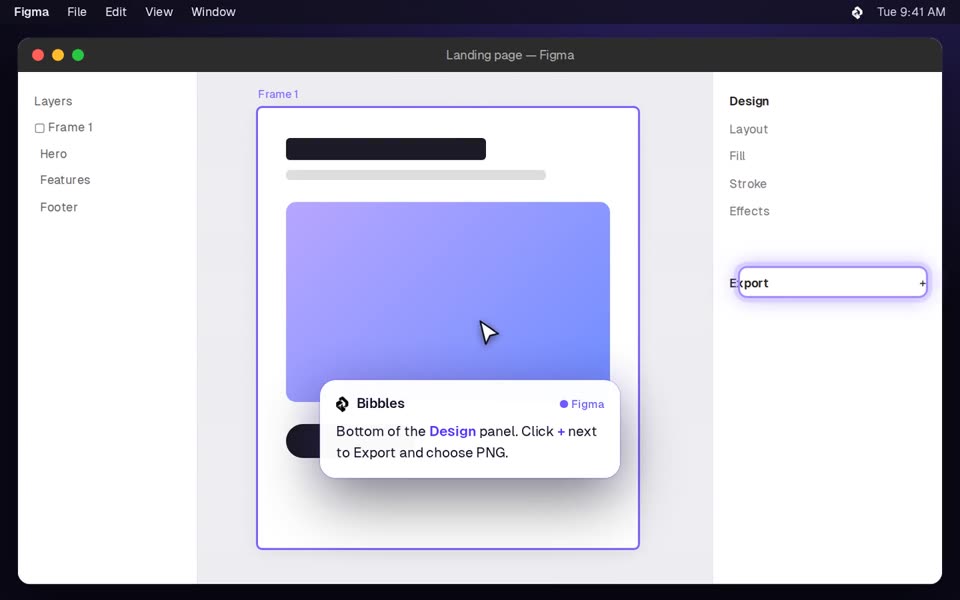Open the Edit menu

[x=116, y=12]
